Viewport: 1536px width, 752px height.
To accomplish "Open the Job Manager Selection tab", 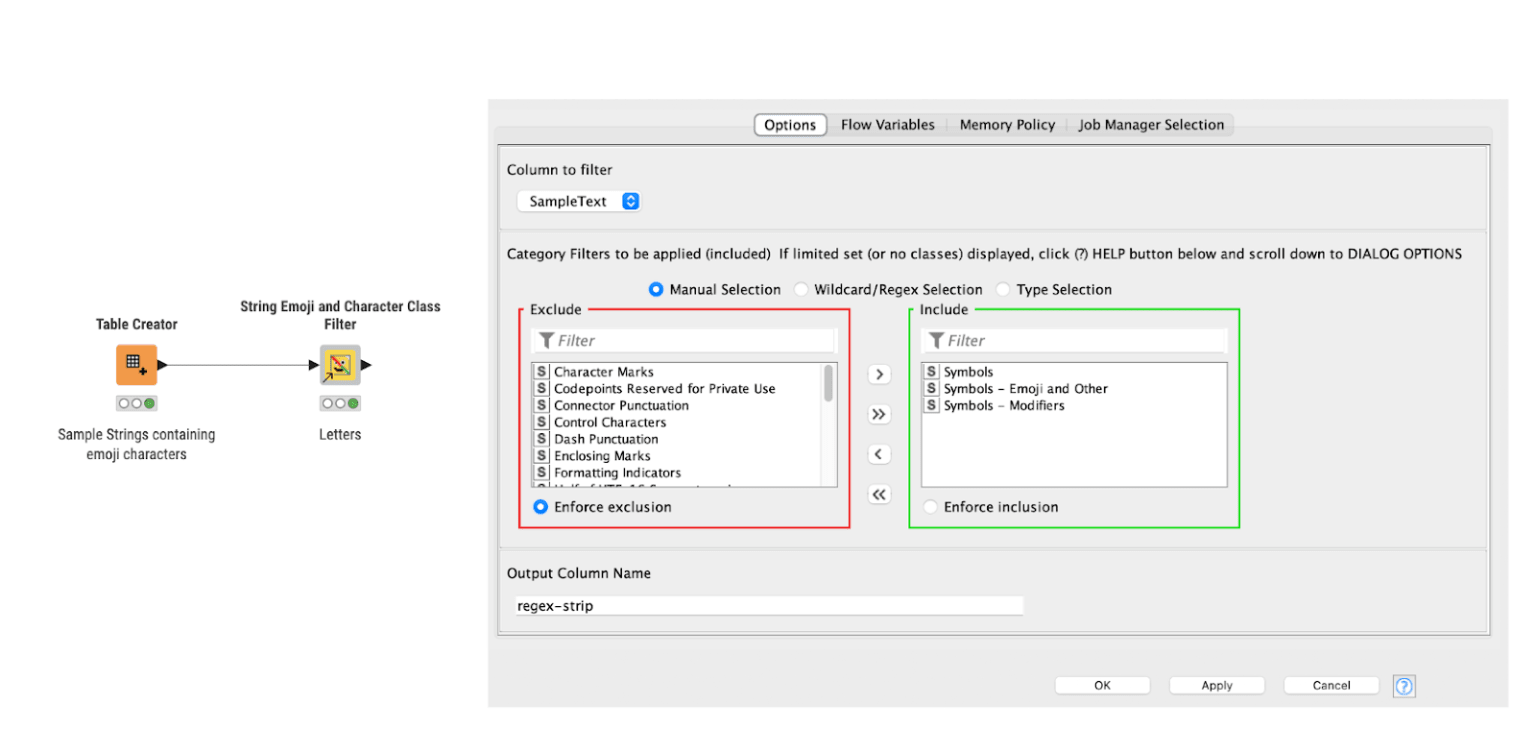I will point(1151,125).
